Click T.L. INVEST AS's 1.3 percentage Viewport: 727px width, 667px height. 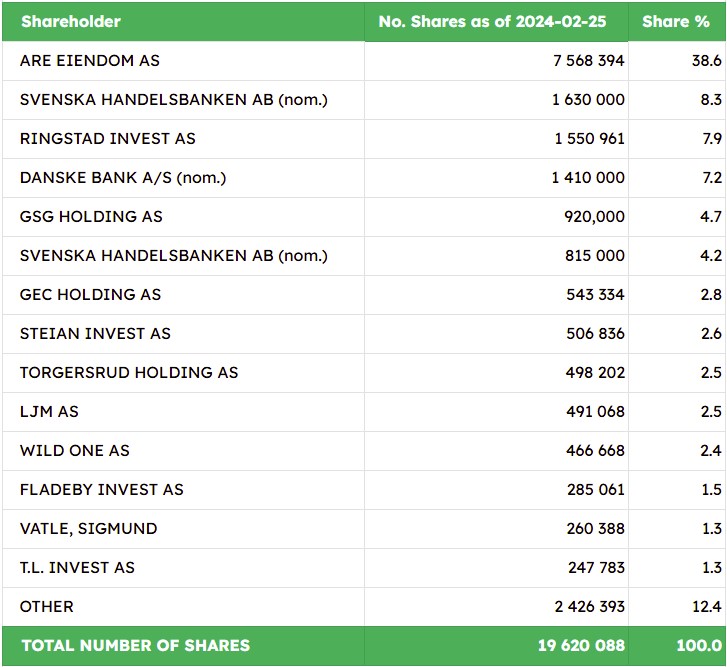(x=712, y=567)
